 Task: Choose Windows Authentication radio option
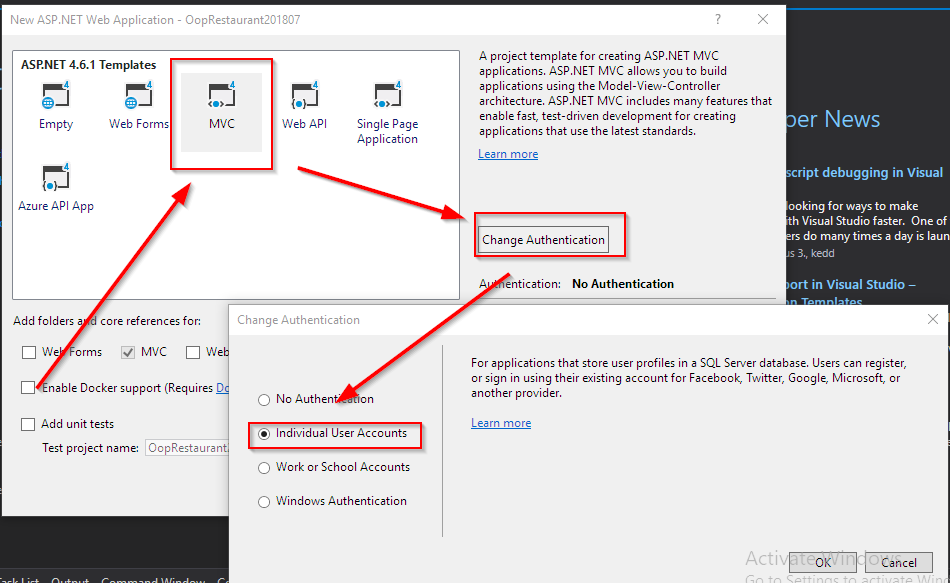click(264, 502)
